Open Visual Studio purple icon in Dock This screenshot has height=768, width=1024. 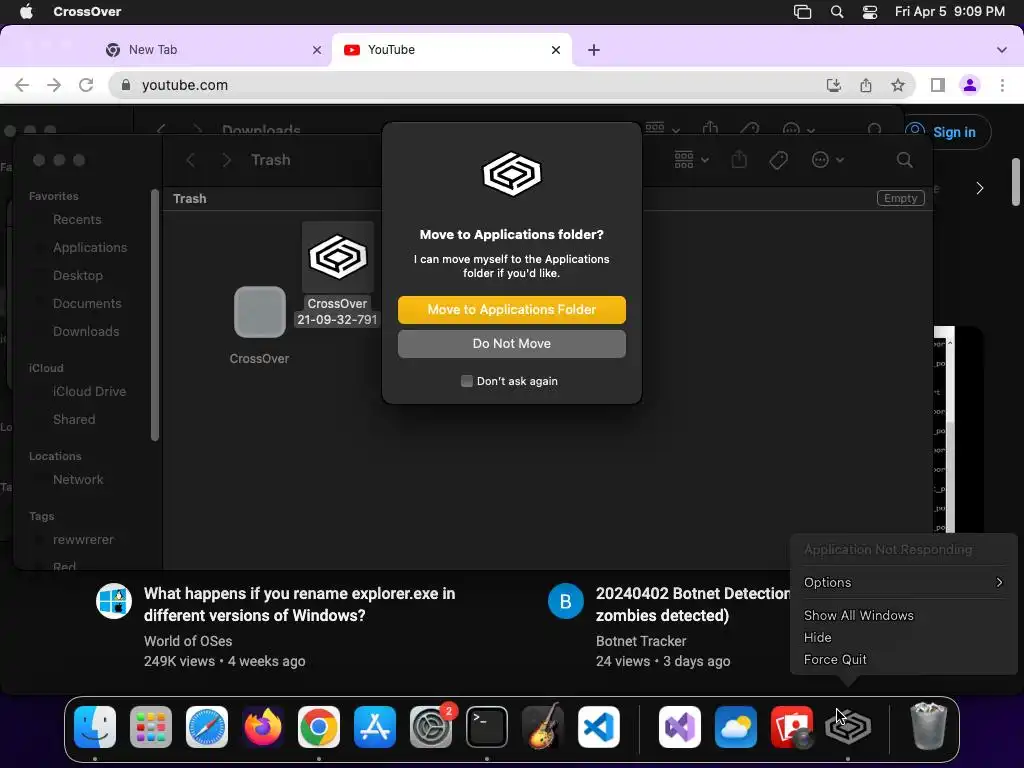[x=680, y=727]
